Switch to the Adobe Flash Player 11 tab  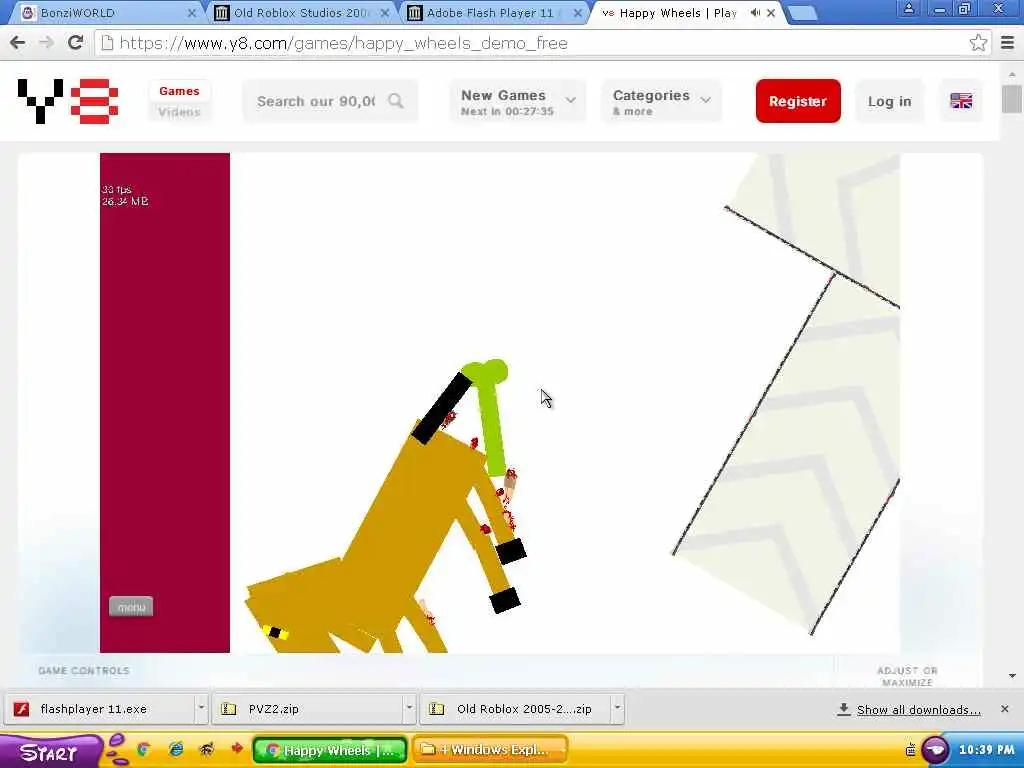pos(494,13)
